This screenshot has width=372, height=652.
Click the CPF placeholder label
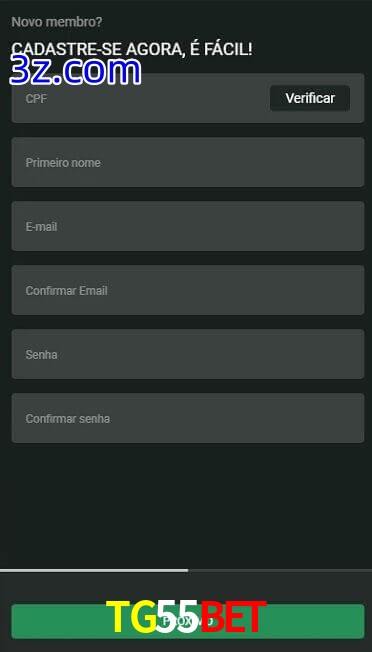pyautogui.click(x=36, y=99)
